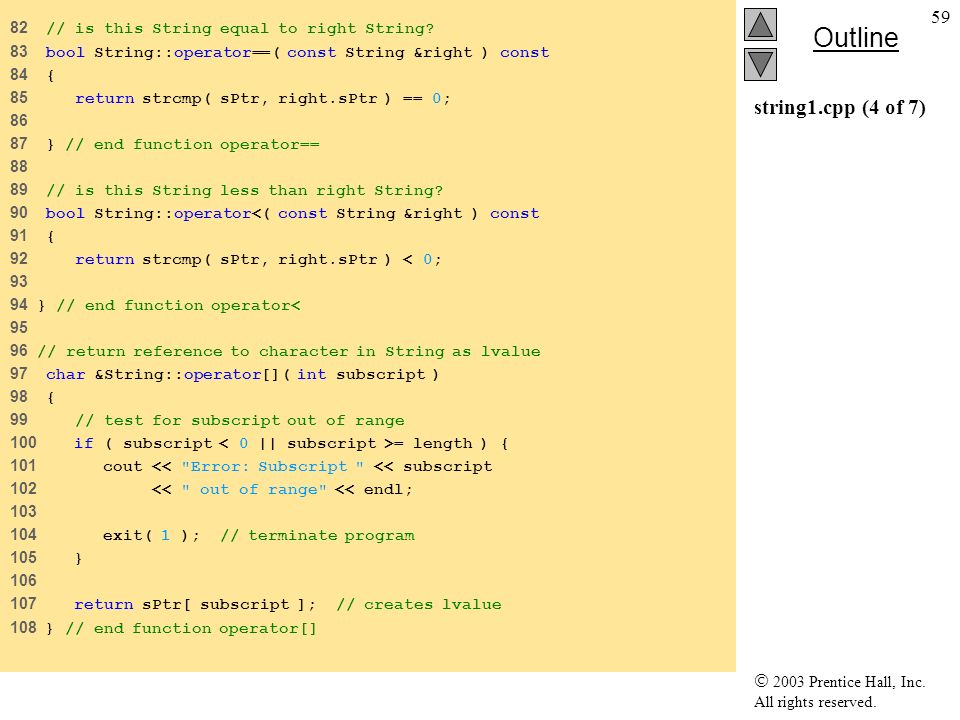This screenshot has height=720, width=960.
Task: Click return sPtr[ subscript ] line
Action: tap(195, 605)
